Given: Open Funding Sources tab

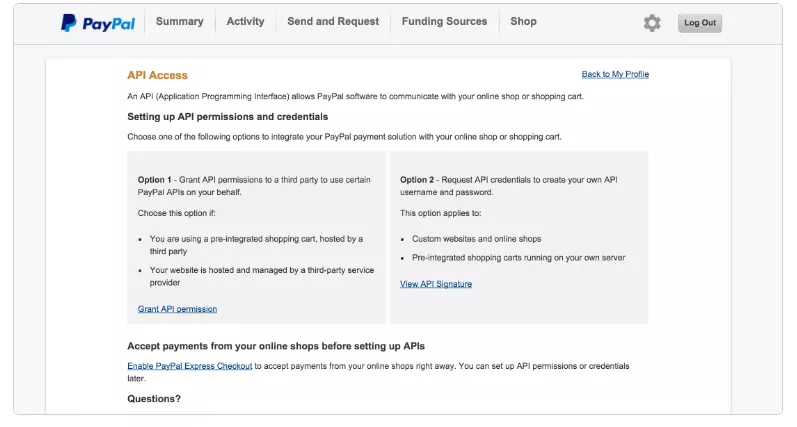Looking at the screenshot, I should [x=444, y=21].
